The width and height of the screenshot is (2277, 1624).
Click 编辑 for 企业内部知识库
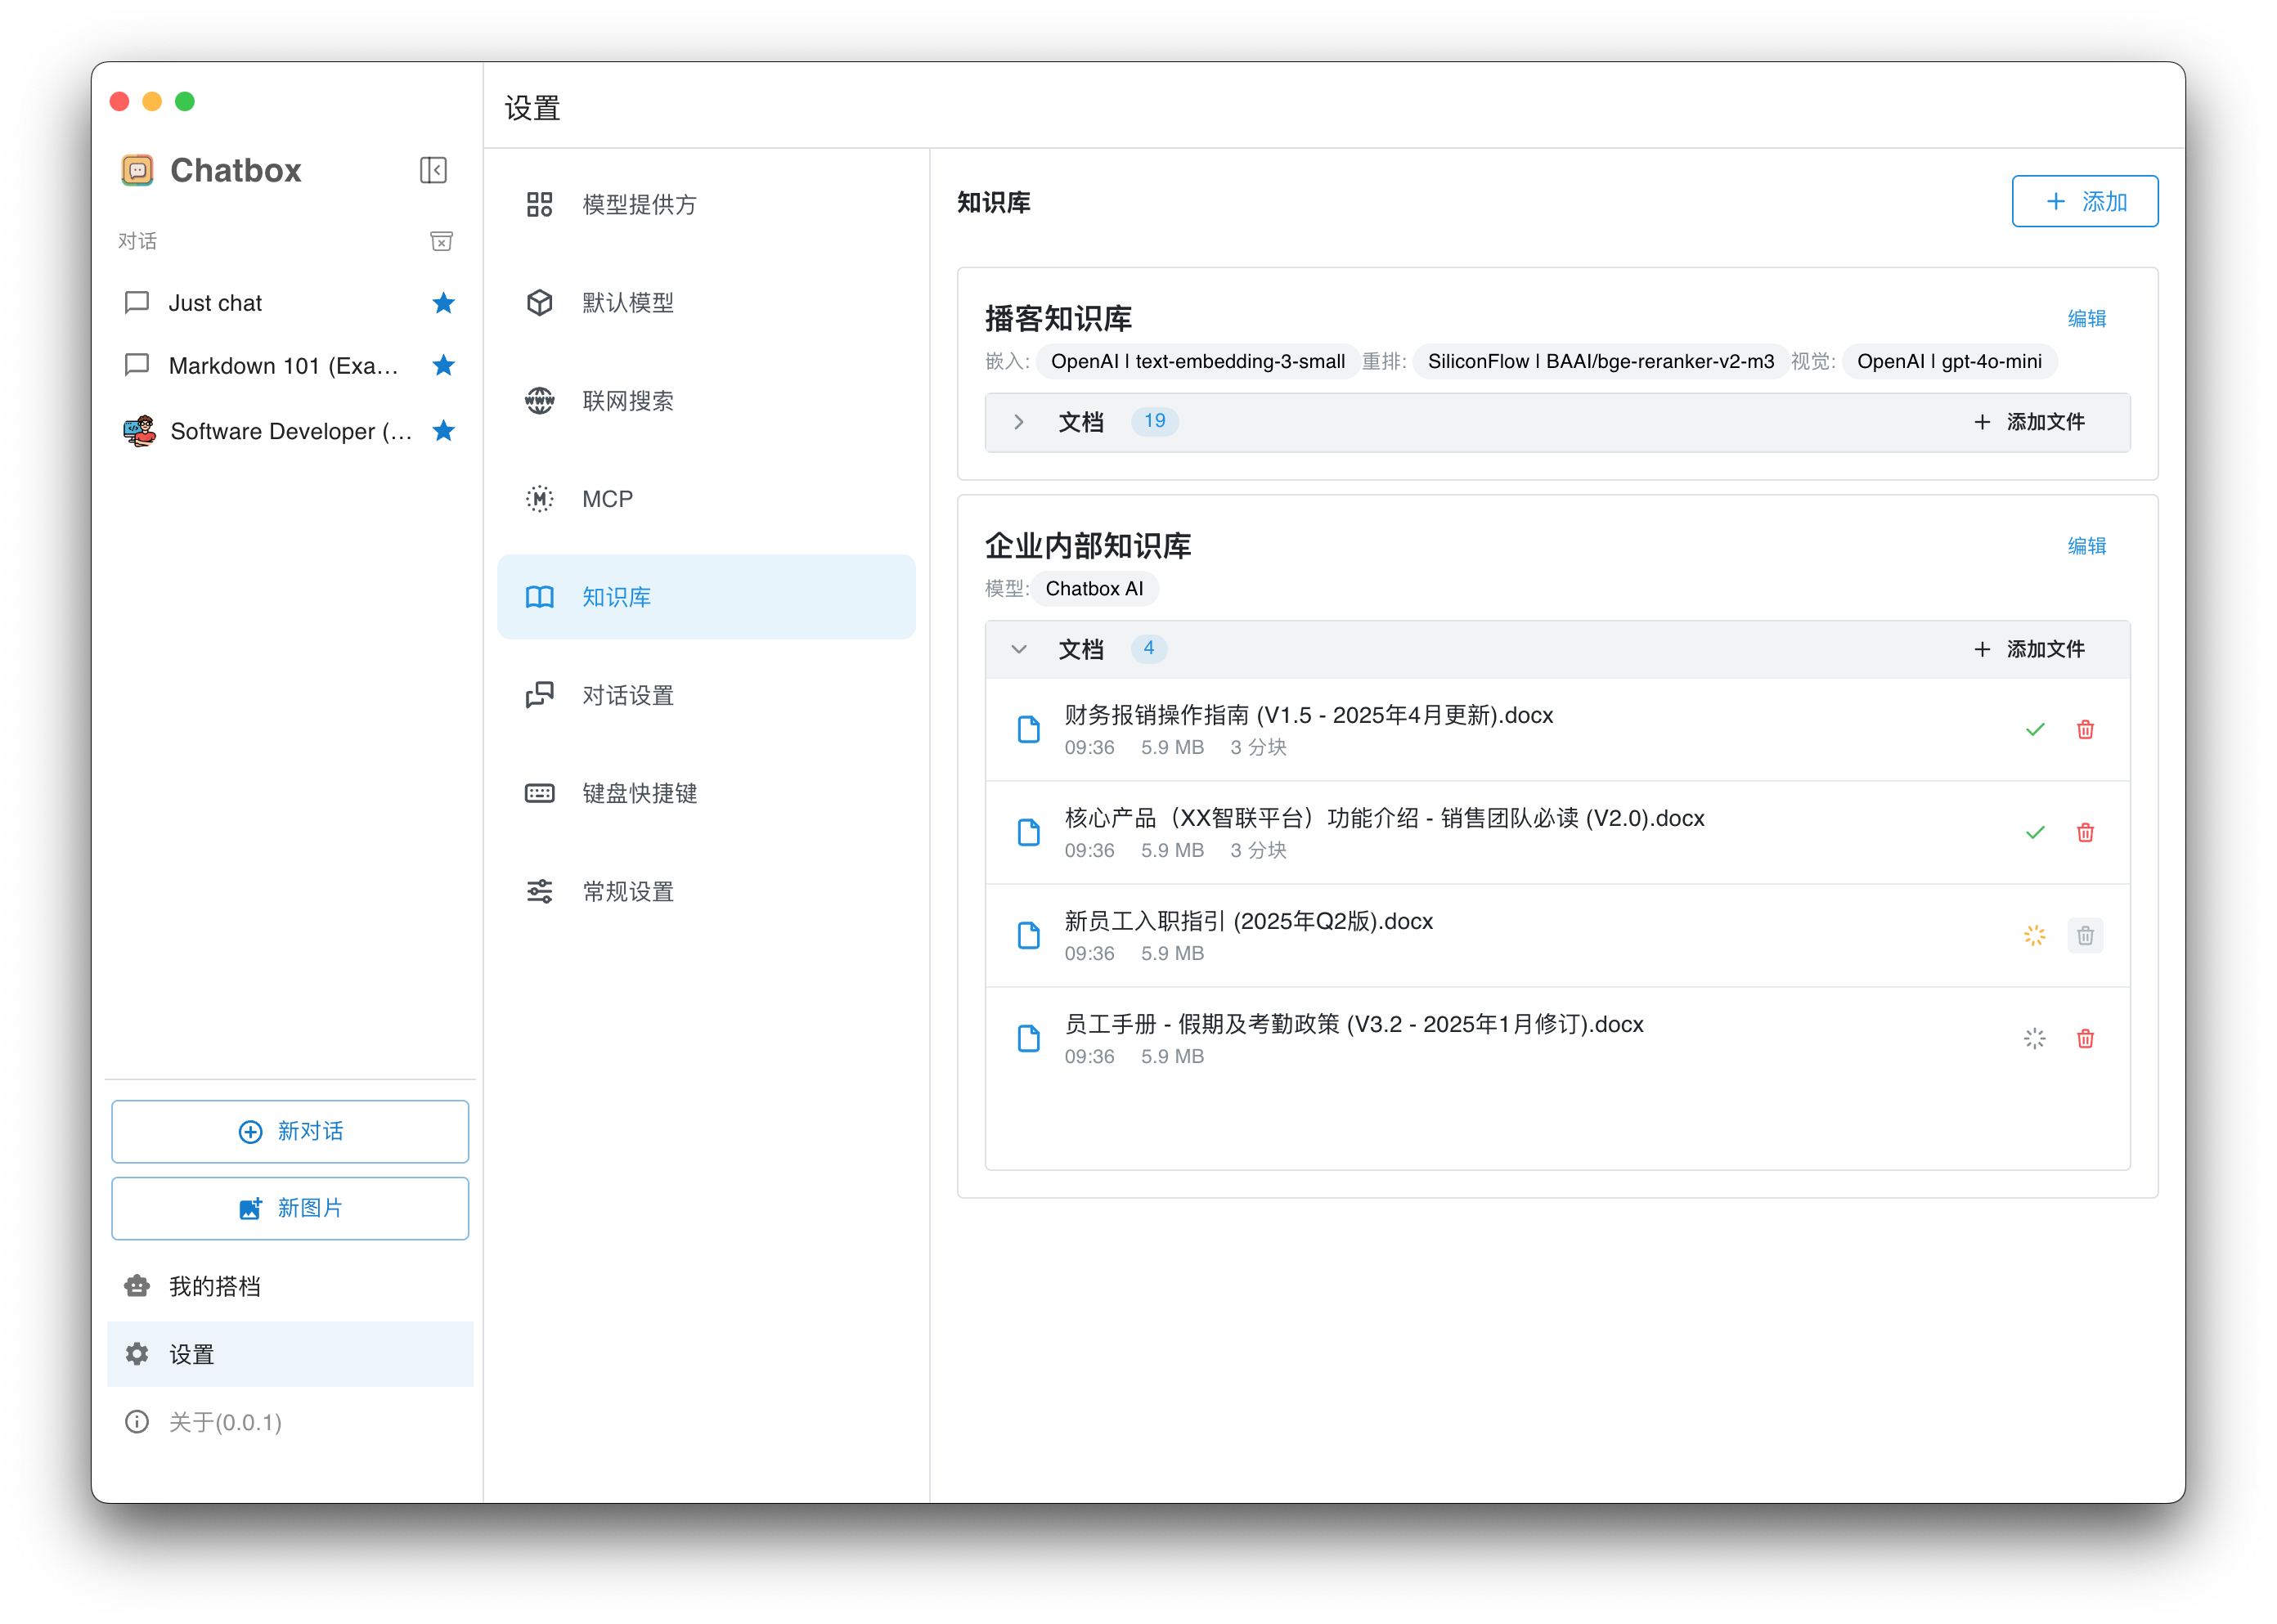point(2086,545)
